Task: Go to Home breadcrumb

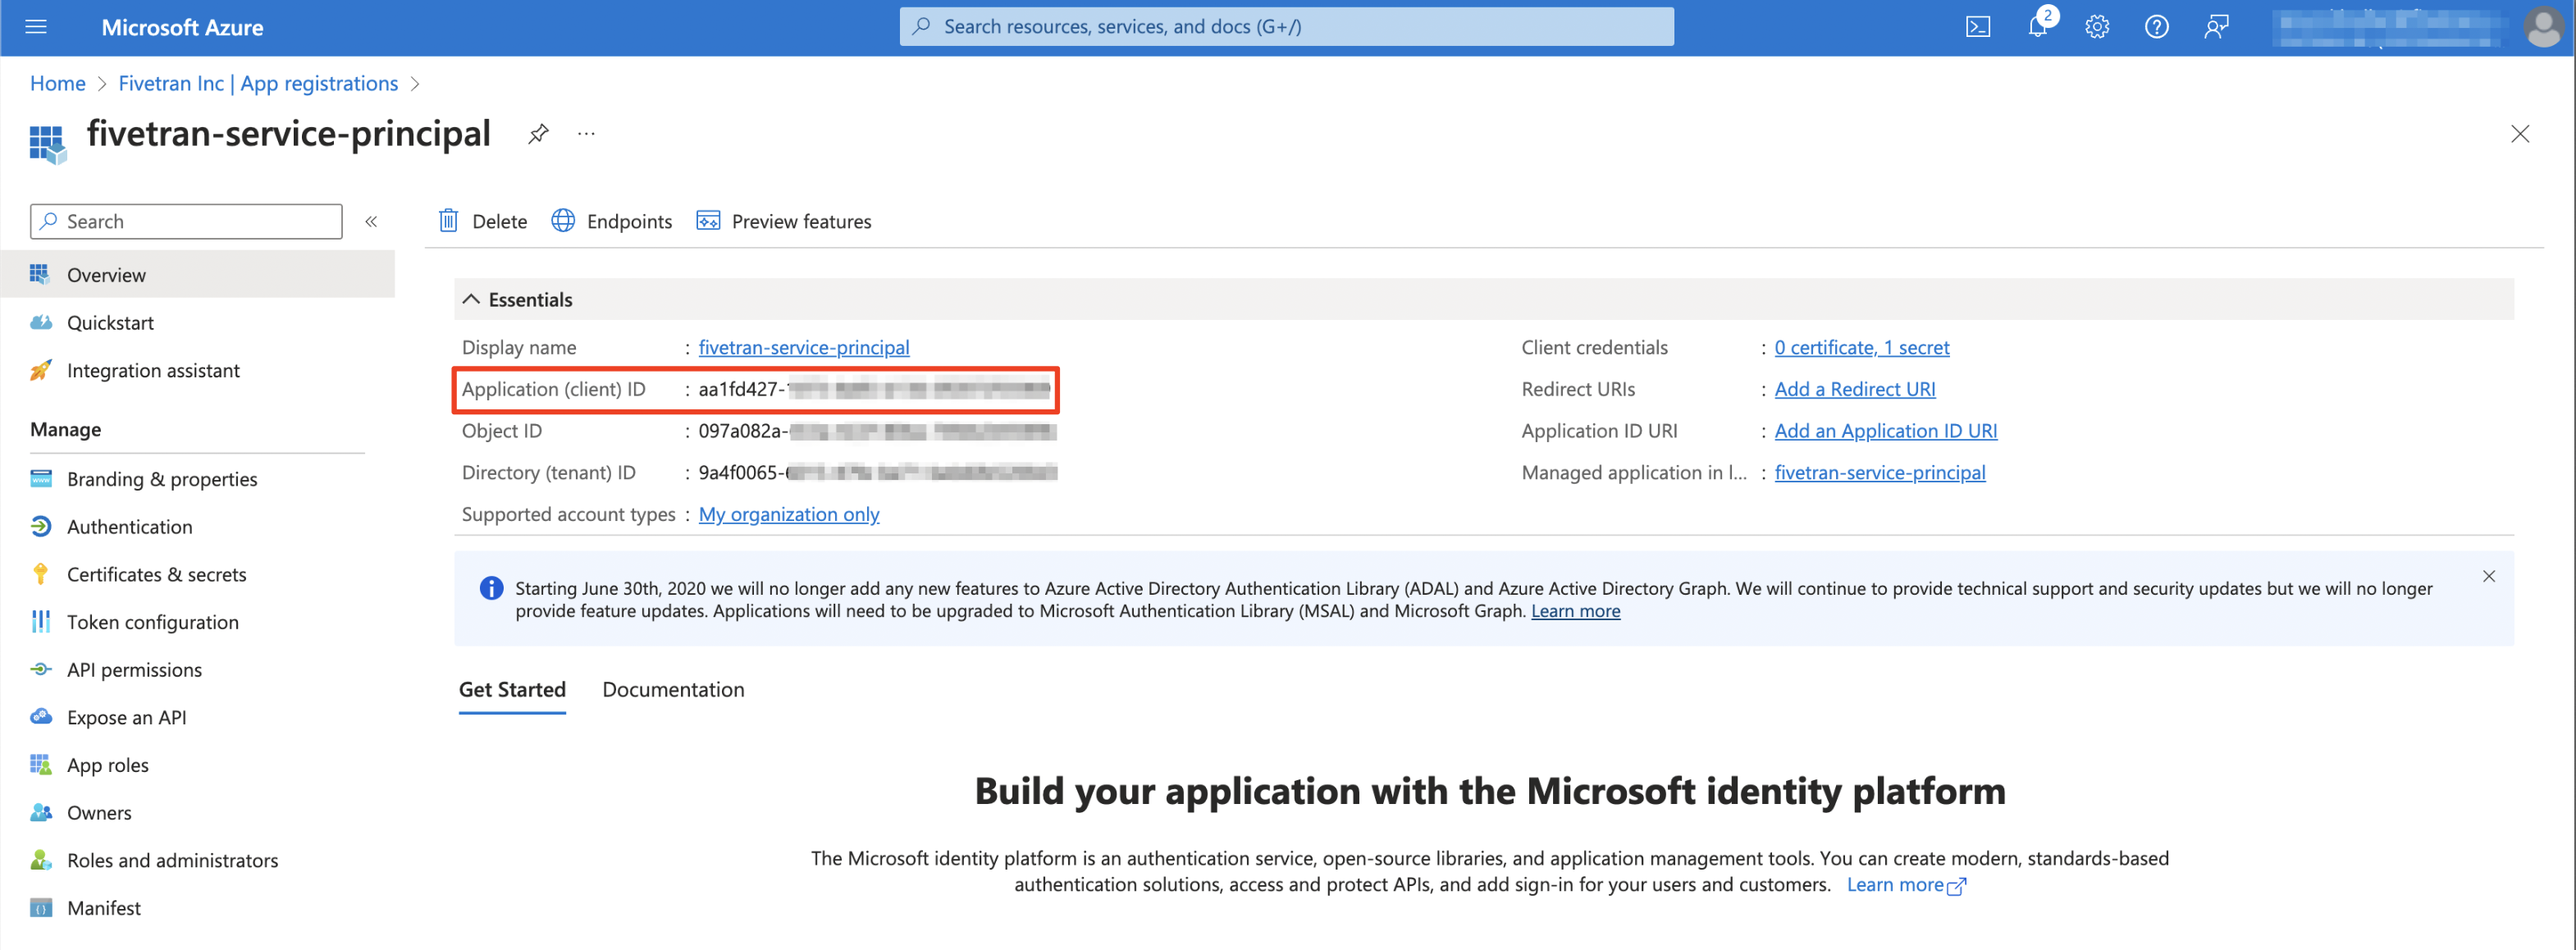Action: (58, 84)
